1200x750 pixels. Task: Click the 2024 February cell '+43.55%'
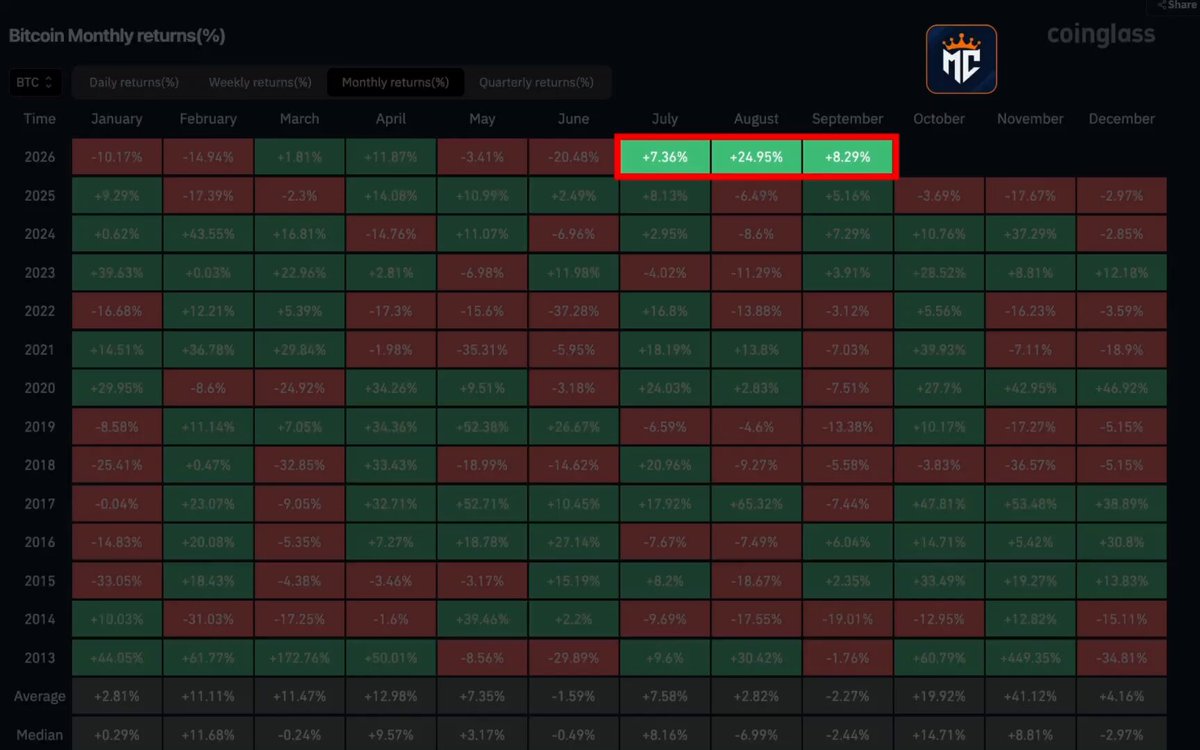pos(208,234)
